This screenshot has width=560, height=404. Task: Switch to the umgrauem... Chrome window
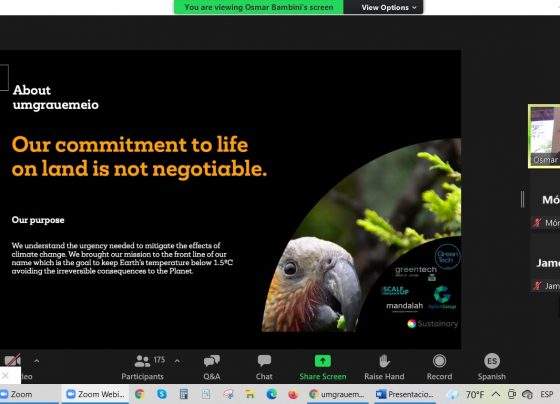[x=337, y=394]
